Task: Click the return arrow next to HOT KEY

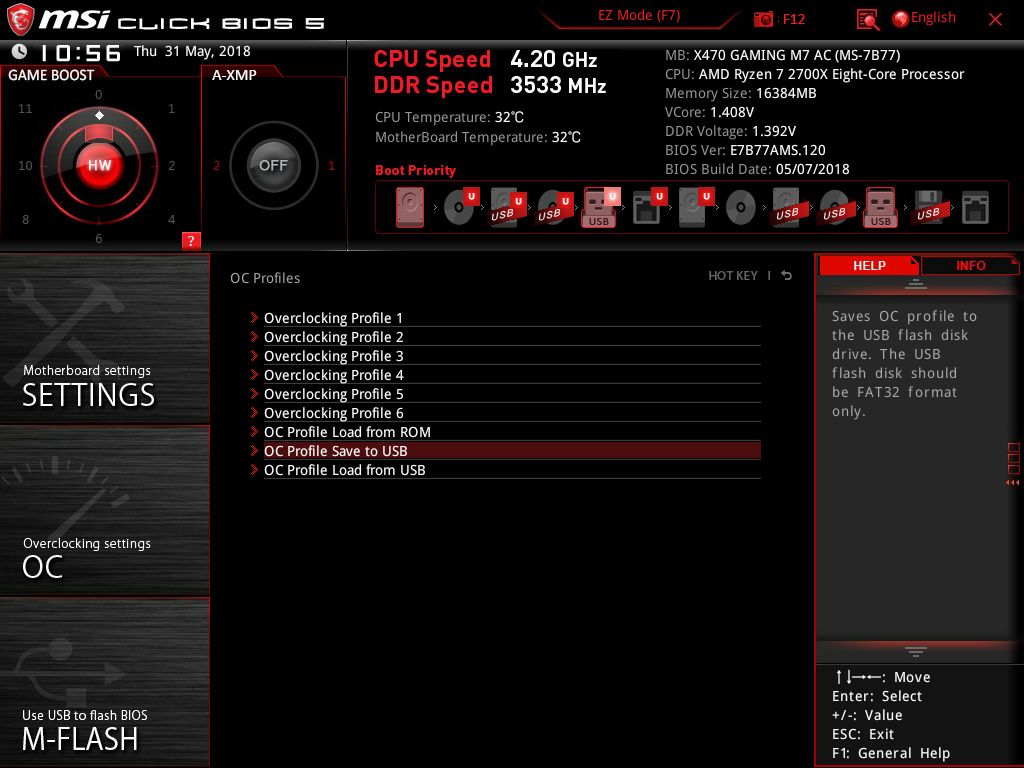Action: point(786,276)
